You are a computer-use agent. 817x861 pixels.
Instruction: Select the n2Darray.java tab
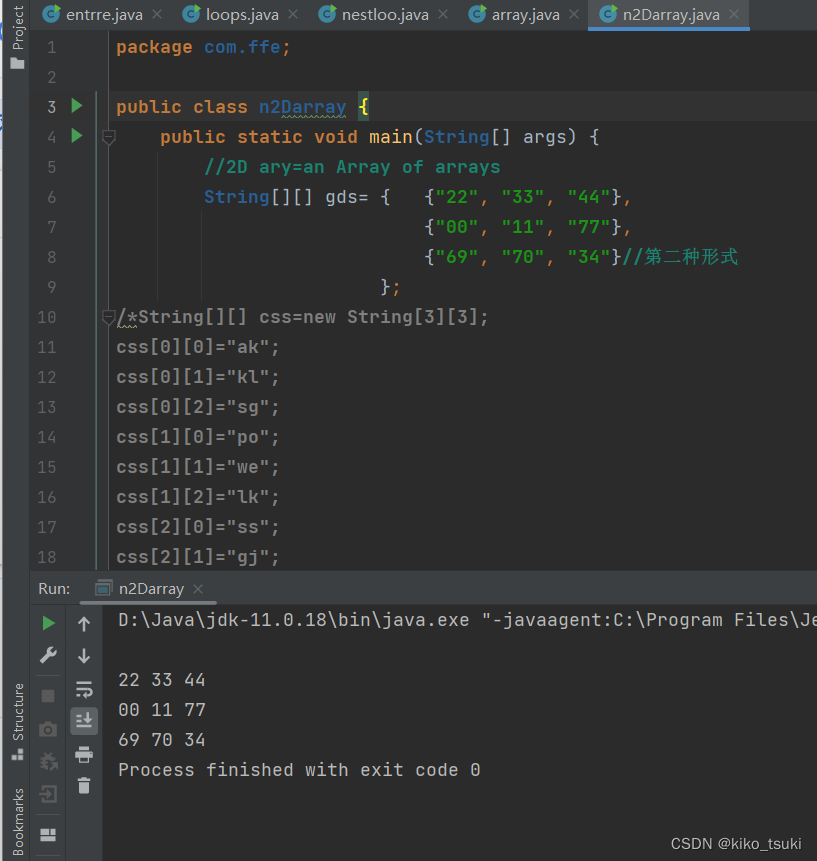(671, 15)
